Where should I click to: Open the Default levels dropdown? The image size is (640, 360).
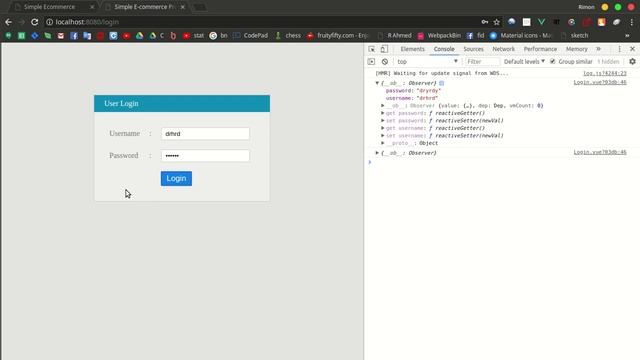click(524, 62)
